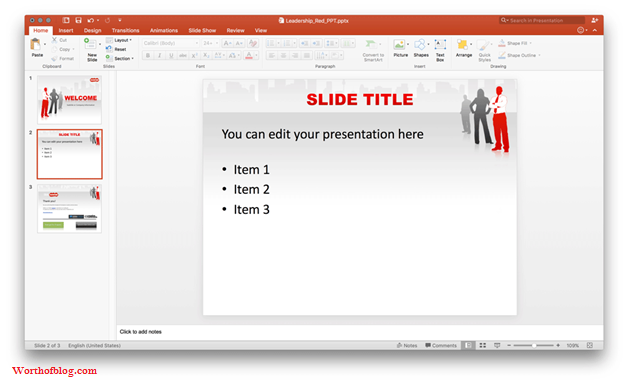Open the Slide Show tab
Viewport: 628px width, 384px height.
coord(202,30)
